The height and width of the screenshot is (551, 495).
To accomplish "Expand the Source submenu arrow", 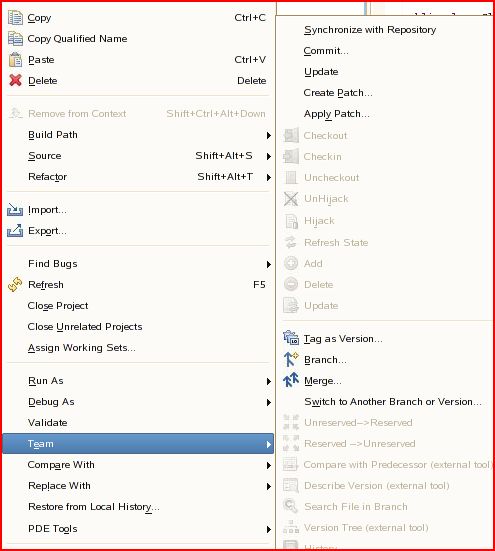I will click(269, 156).
